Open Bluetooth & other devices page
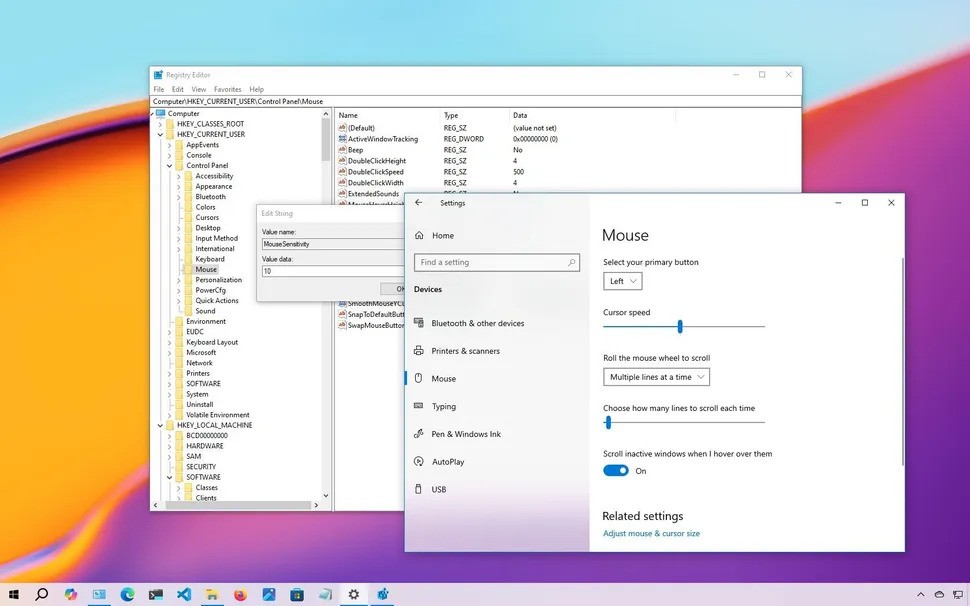Screen dimensions: 970x606 pyautogui.click(x=477, y=324)
